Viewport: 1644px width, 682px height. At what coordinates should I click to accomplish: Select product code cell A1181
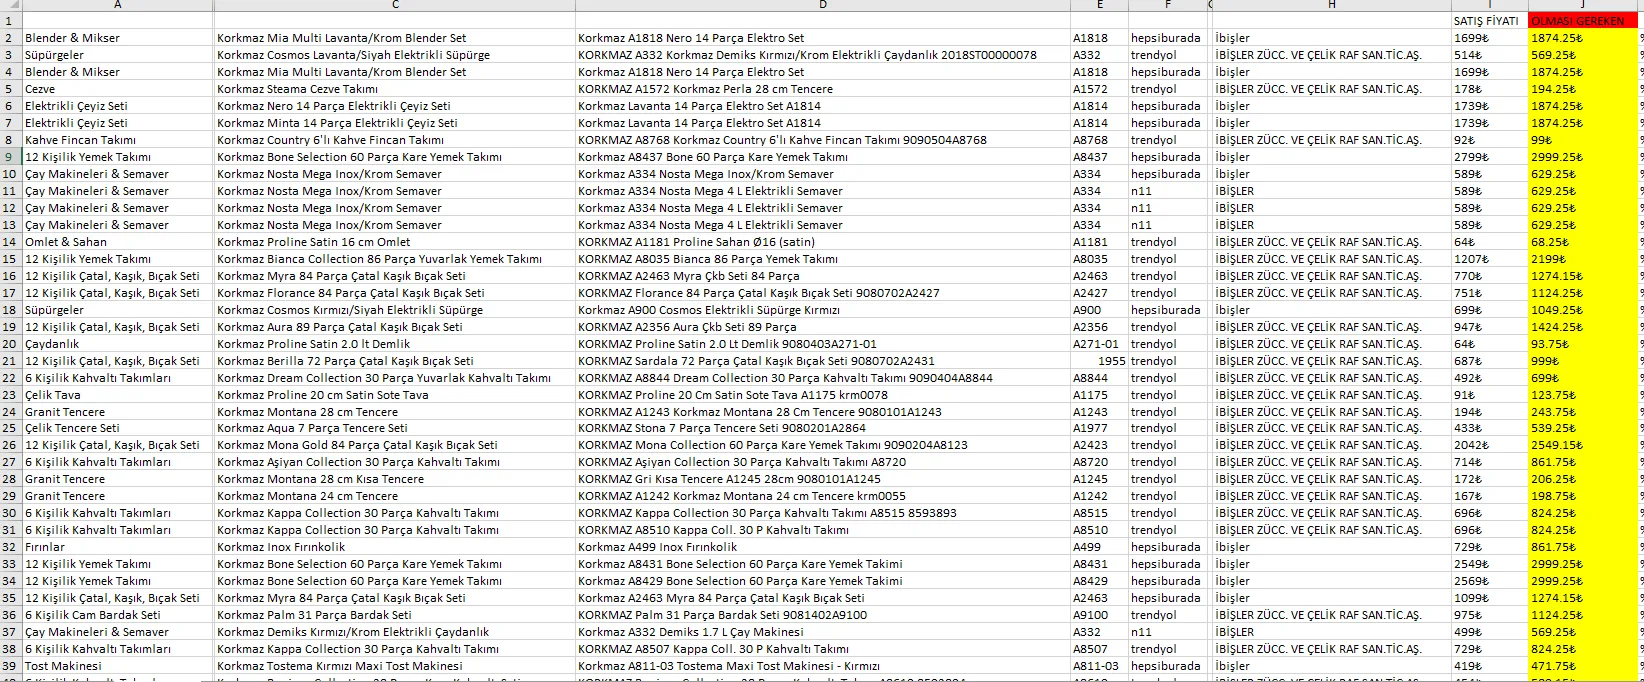point(1099,242)
